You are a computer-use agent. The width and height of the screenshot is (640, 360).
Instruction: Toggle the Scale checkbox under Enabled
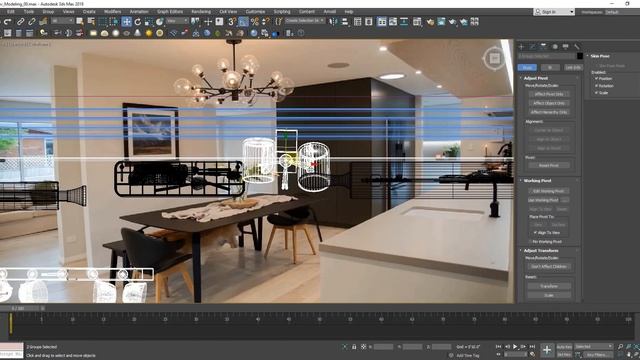tap(596, 93)
